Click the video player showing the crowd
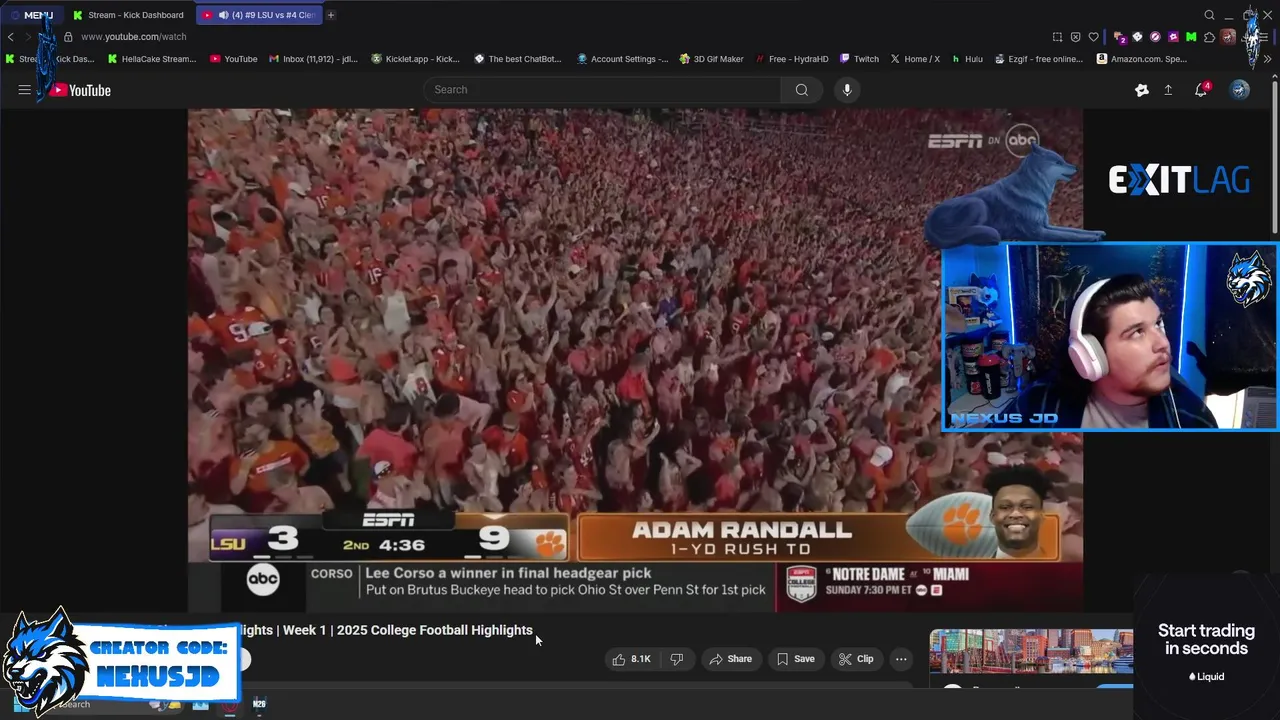Viewport: 1280px width, 720px height. pos(635,360)
